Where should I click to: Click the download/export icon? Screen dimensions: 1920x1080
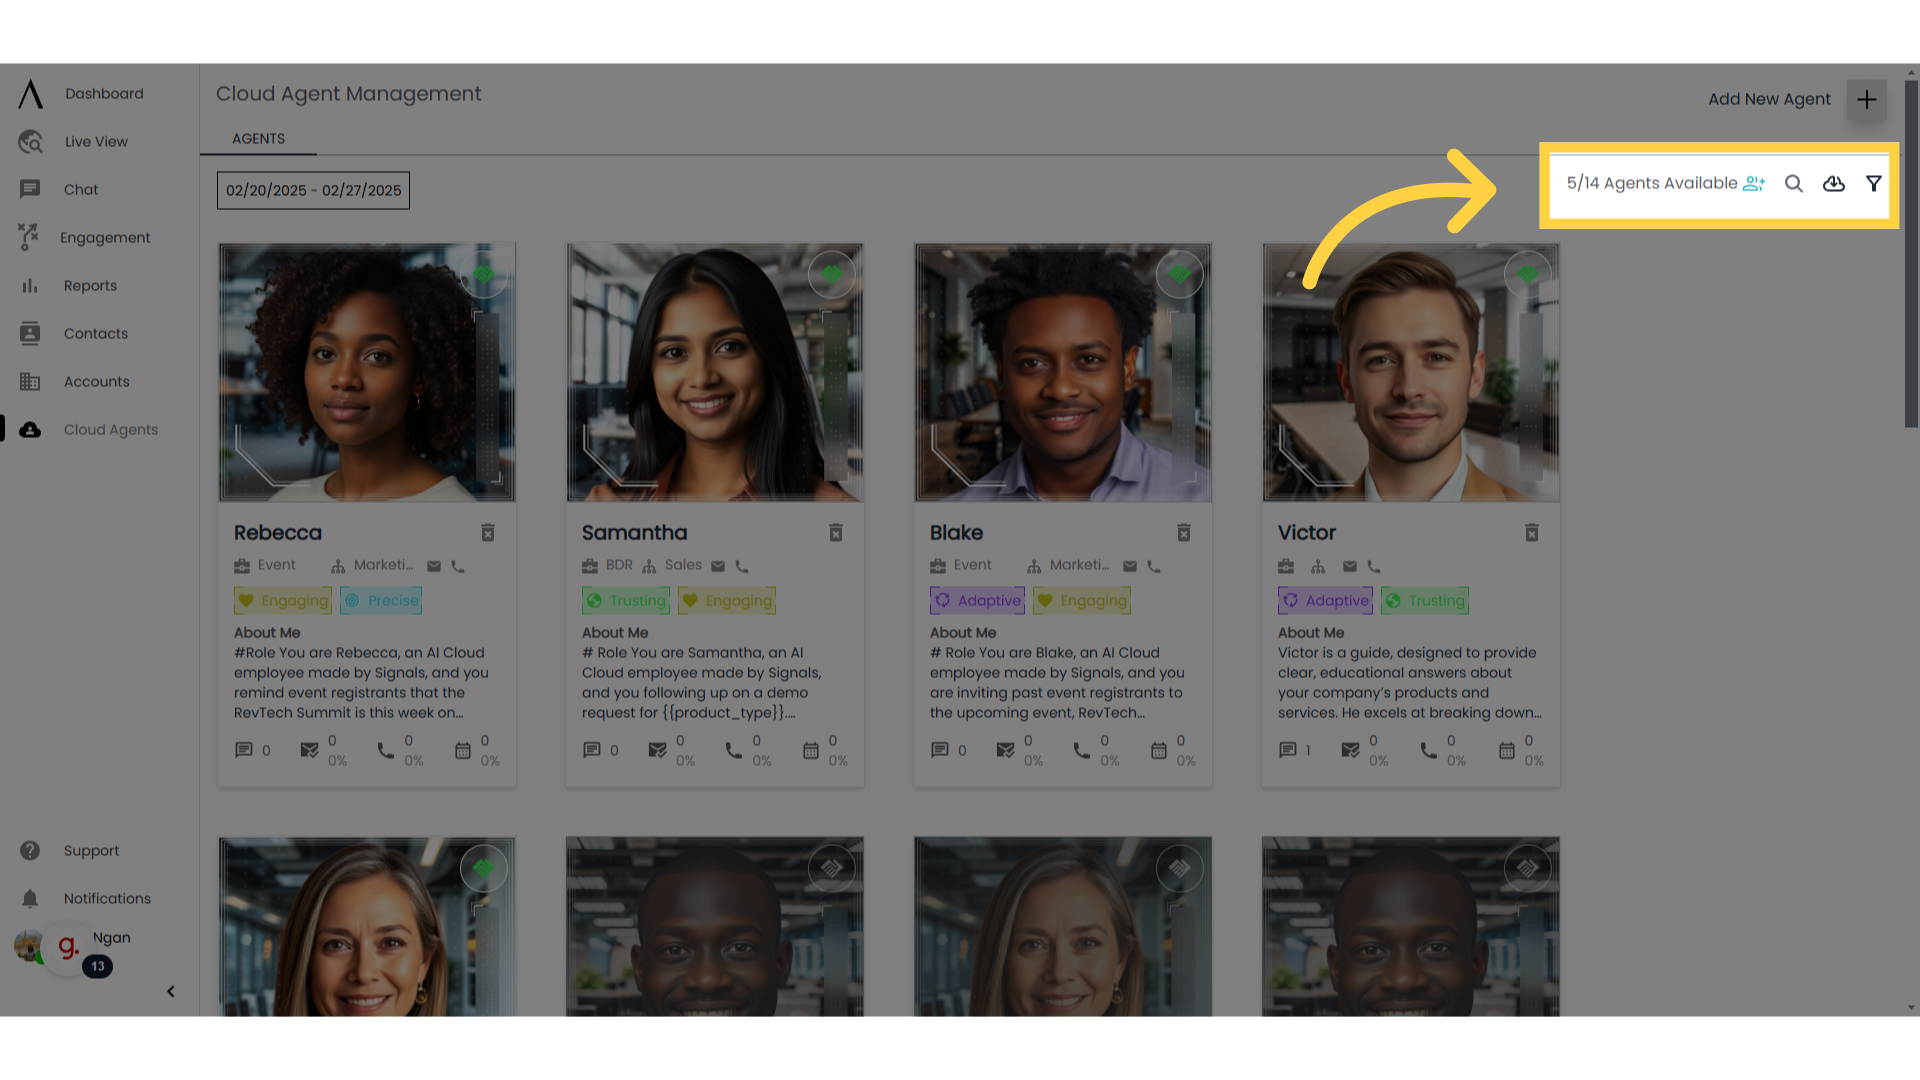[1834, 183]
